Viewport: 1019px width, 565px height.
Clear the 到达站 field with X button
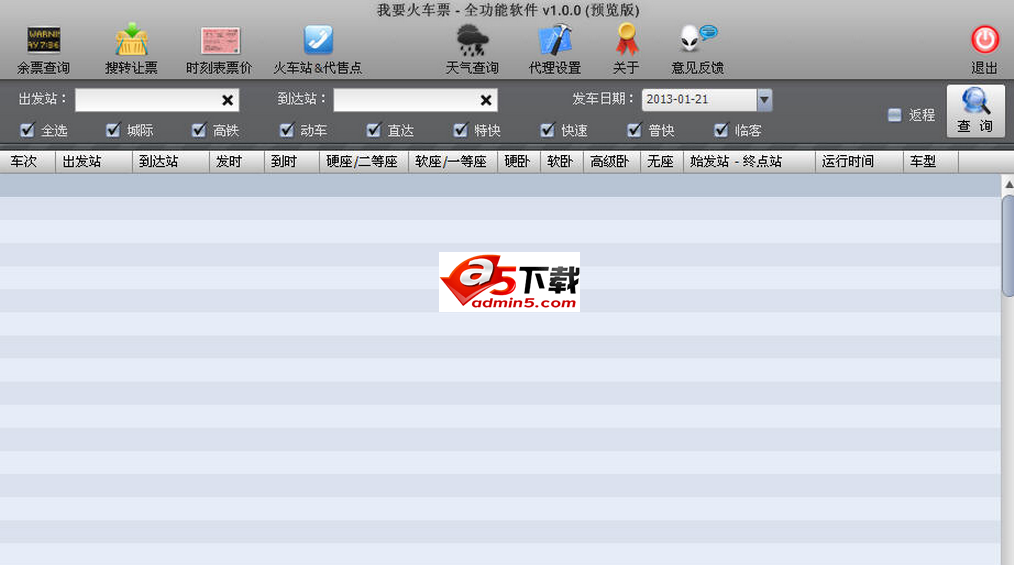(486, 100)
